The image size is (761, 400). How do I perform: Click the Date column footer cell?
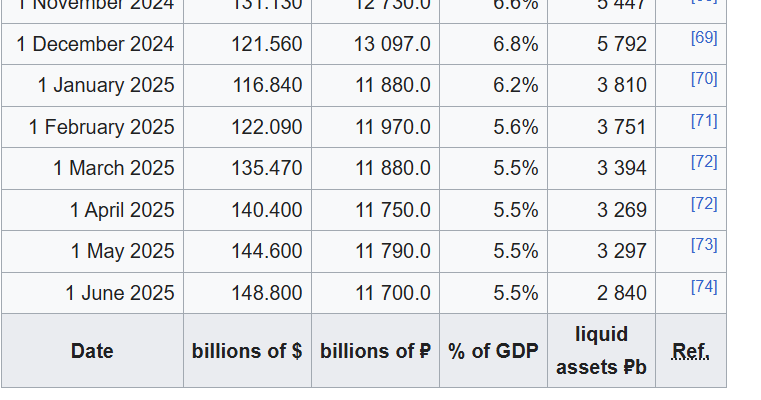coord(92,351)
